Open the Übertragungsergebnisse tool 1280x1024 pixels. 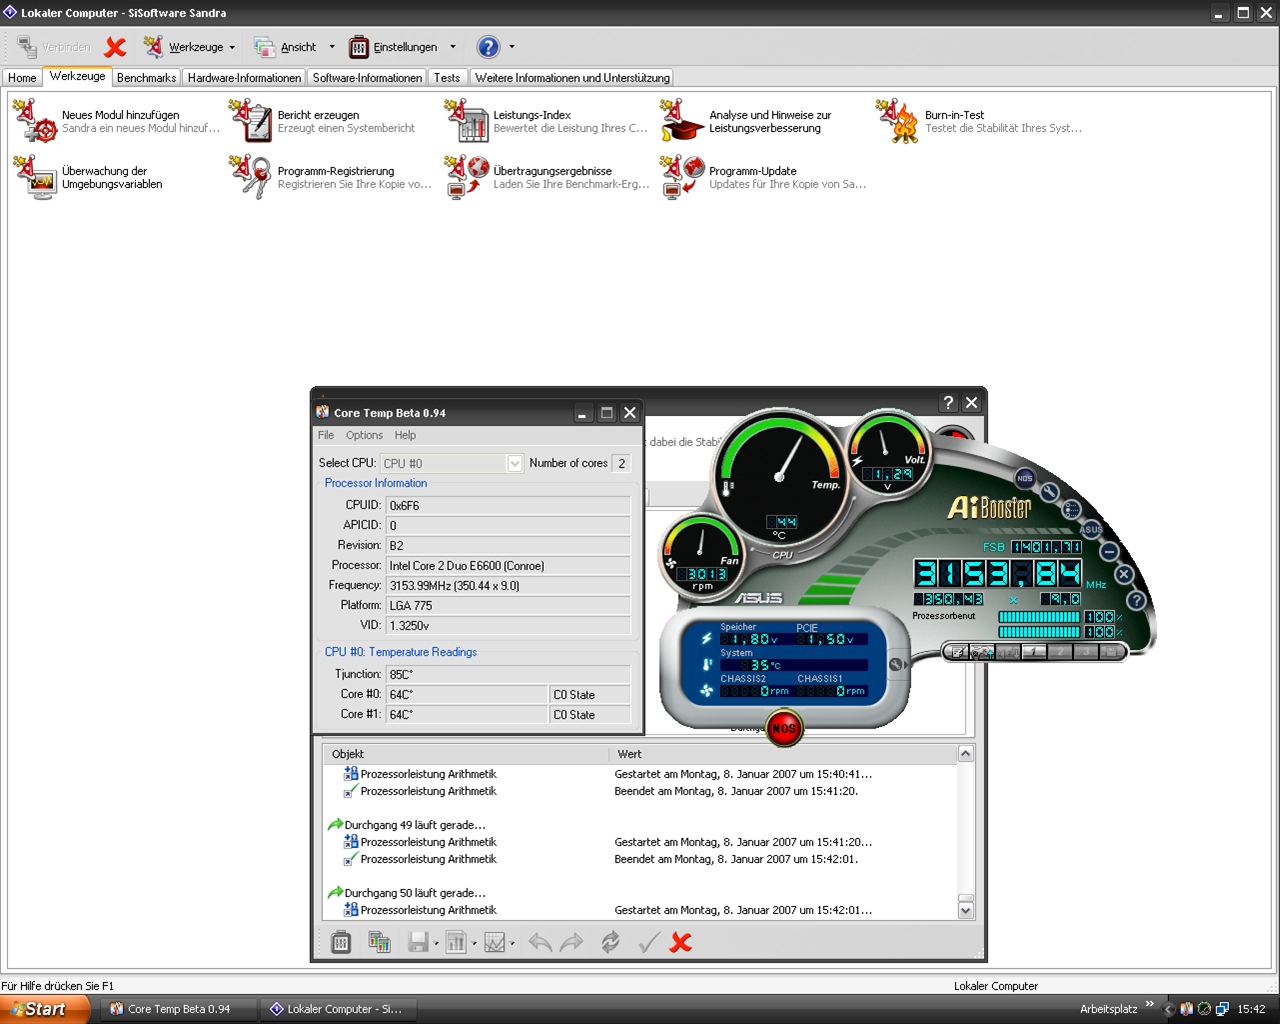pos(547,177)
